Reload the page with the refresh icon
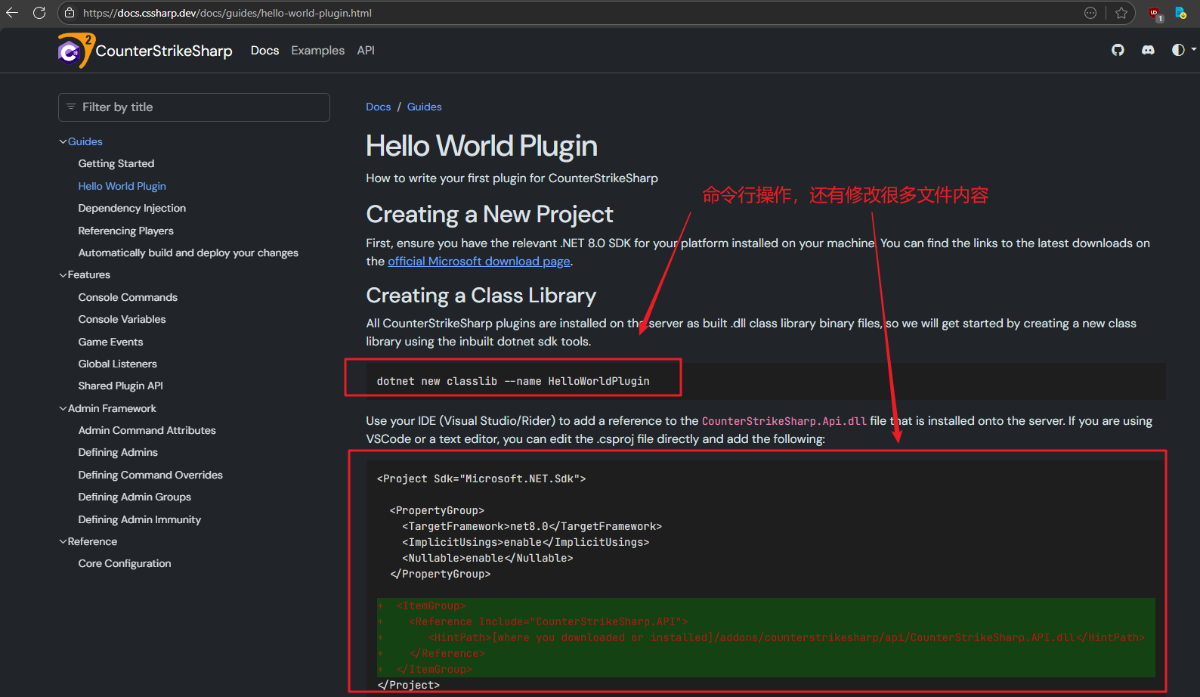1200x697 pixels. 39,13
